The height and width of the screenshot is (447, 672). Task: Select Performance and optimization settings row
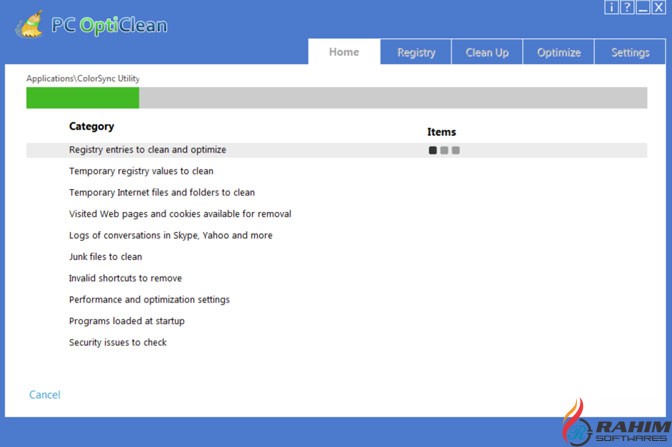(x=149, y=300)
